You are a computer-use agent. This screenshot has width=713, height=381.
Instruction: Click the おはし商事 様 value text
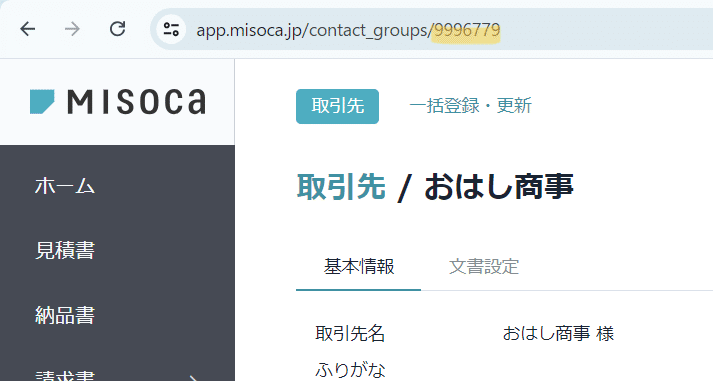558,334
